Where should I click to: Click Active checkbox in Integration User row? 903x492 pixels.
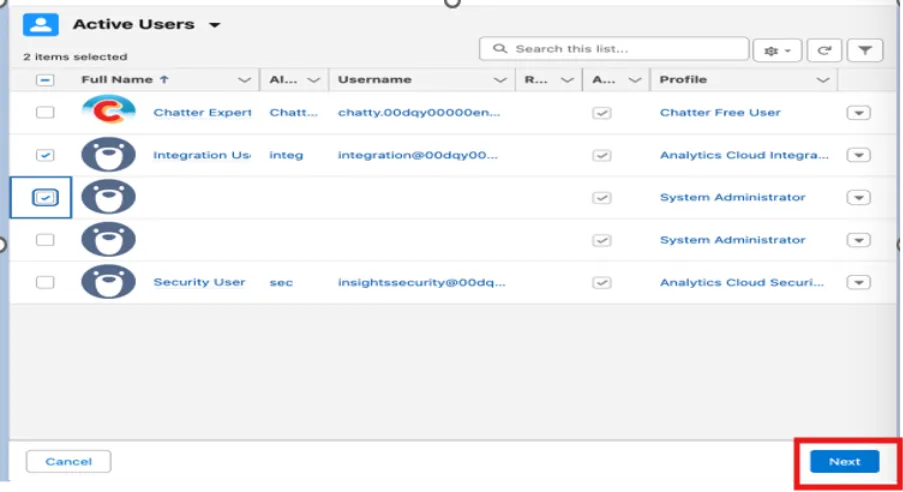click(x=602, y=156)
